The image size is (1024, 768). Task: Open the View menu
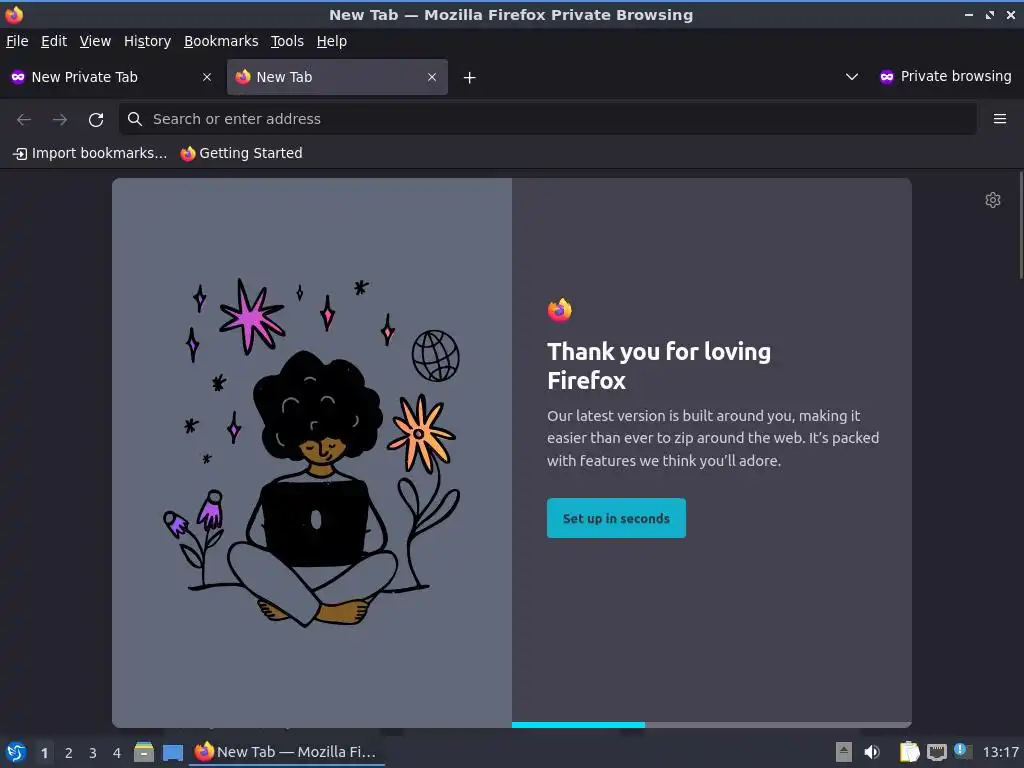[x=95, y=41]
